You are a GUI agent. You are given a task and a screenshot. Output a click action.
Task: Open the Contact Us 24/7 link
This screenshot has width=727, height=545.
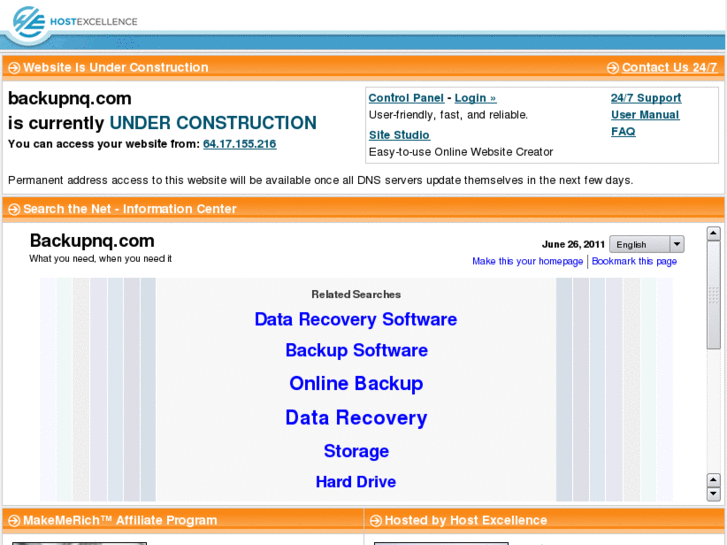tap(670, 68)
